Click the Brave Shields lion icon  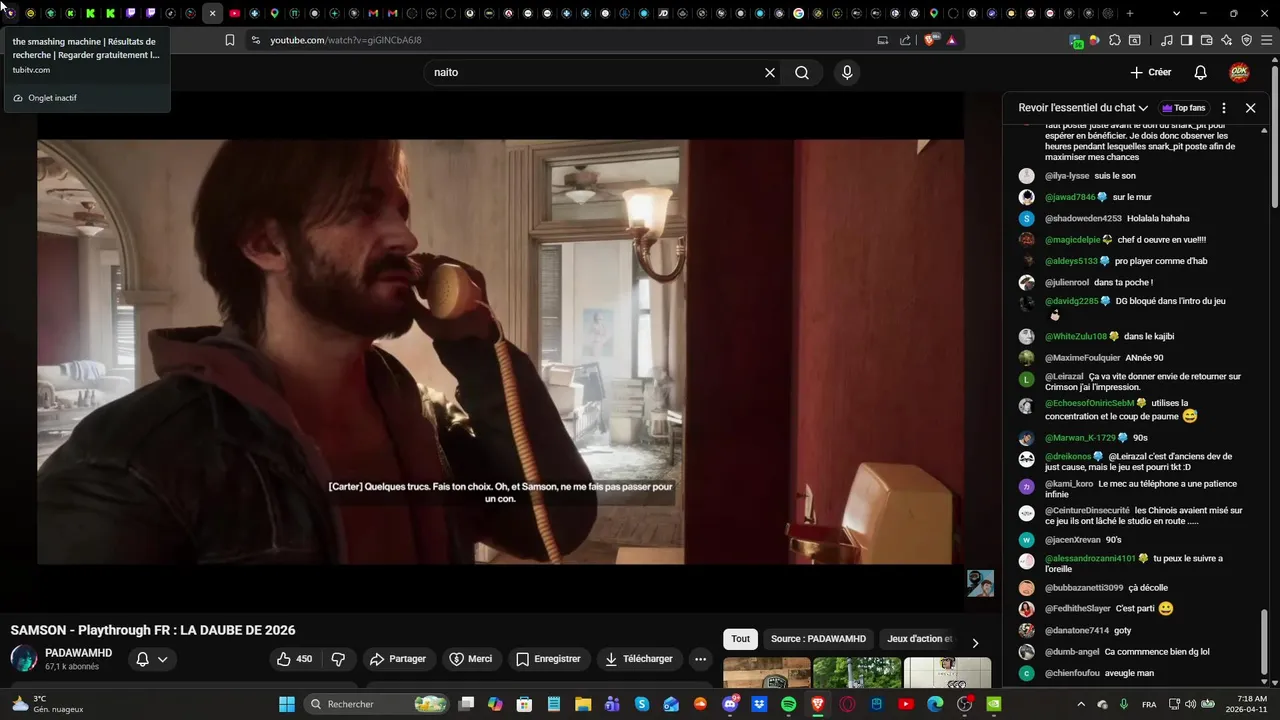click(x=930, y=40)
